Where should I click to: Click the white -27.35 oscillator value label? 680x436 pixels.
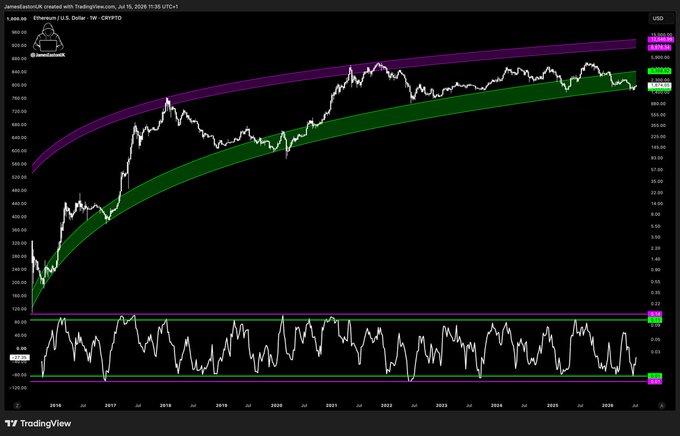coord(19,357)
